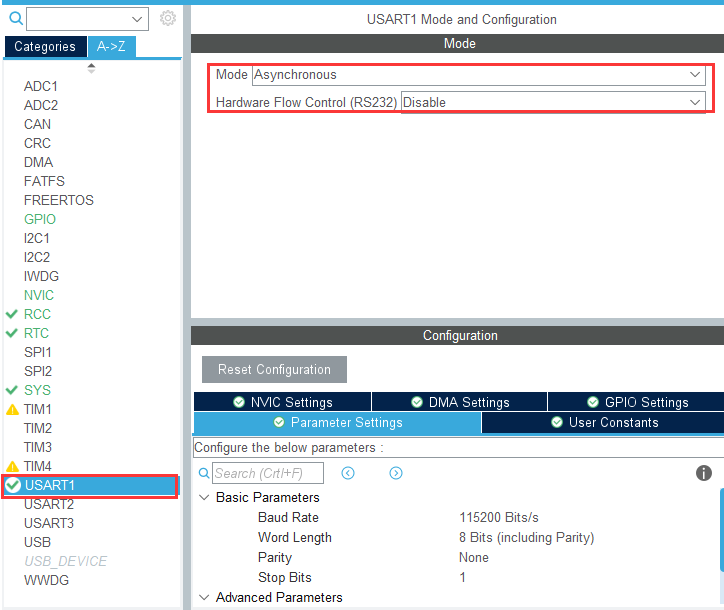This screenshot has width=724, height=610.
Task: Click the RTC green checkmark
Action: pyautogui.click(x=12, y=333)
